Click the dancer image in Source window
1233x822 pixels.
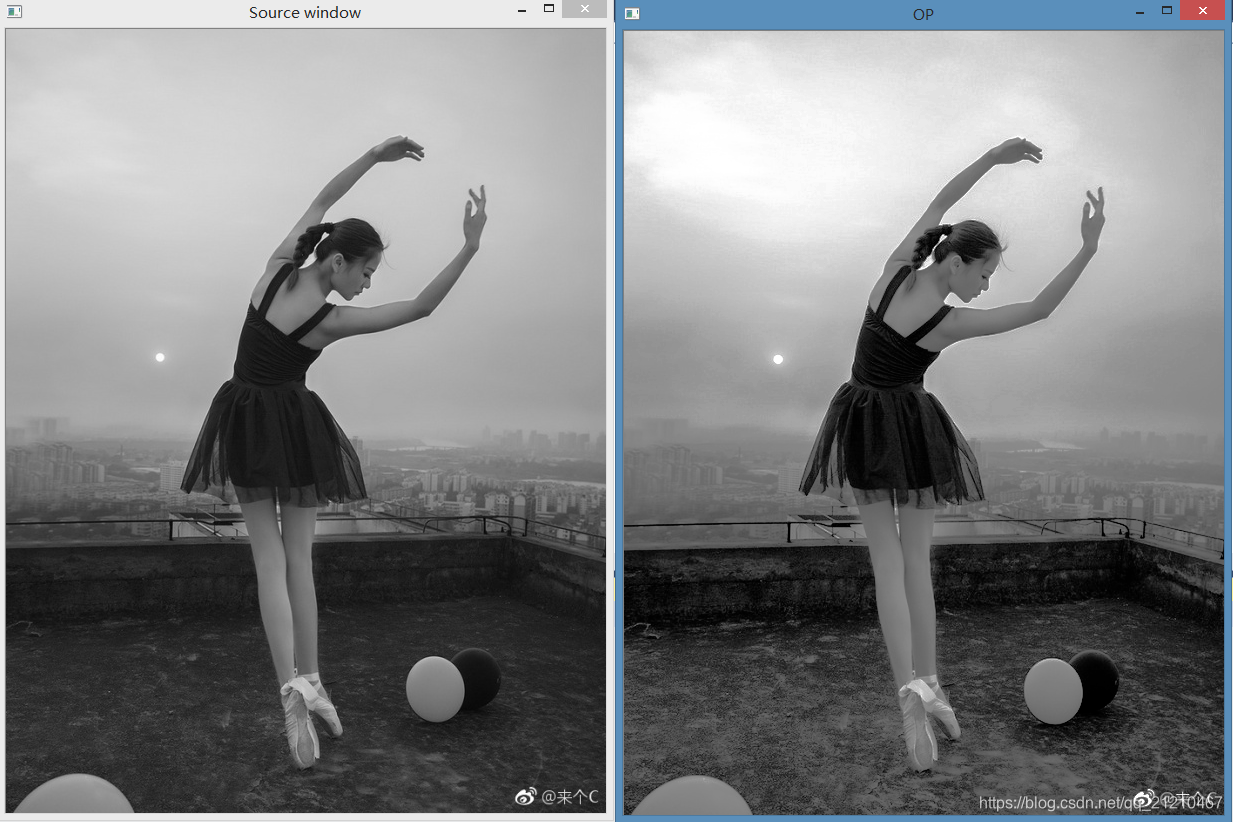306,420
